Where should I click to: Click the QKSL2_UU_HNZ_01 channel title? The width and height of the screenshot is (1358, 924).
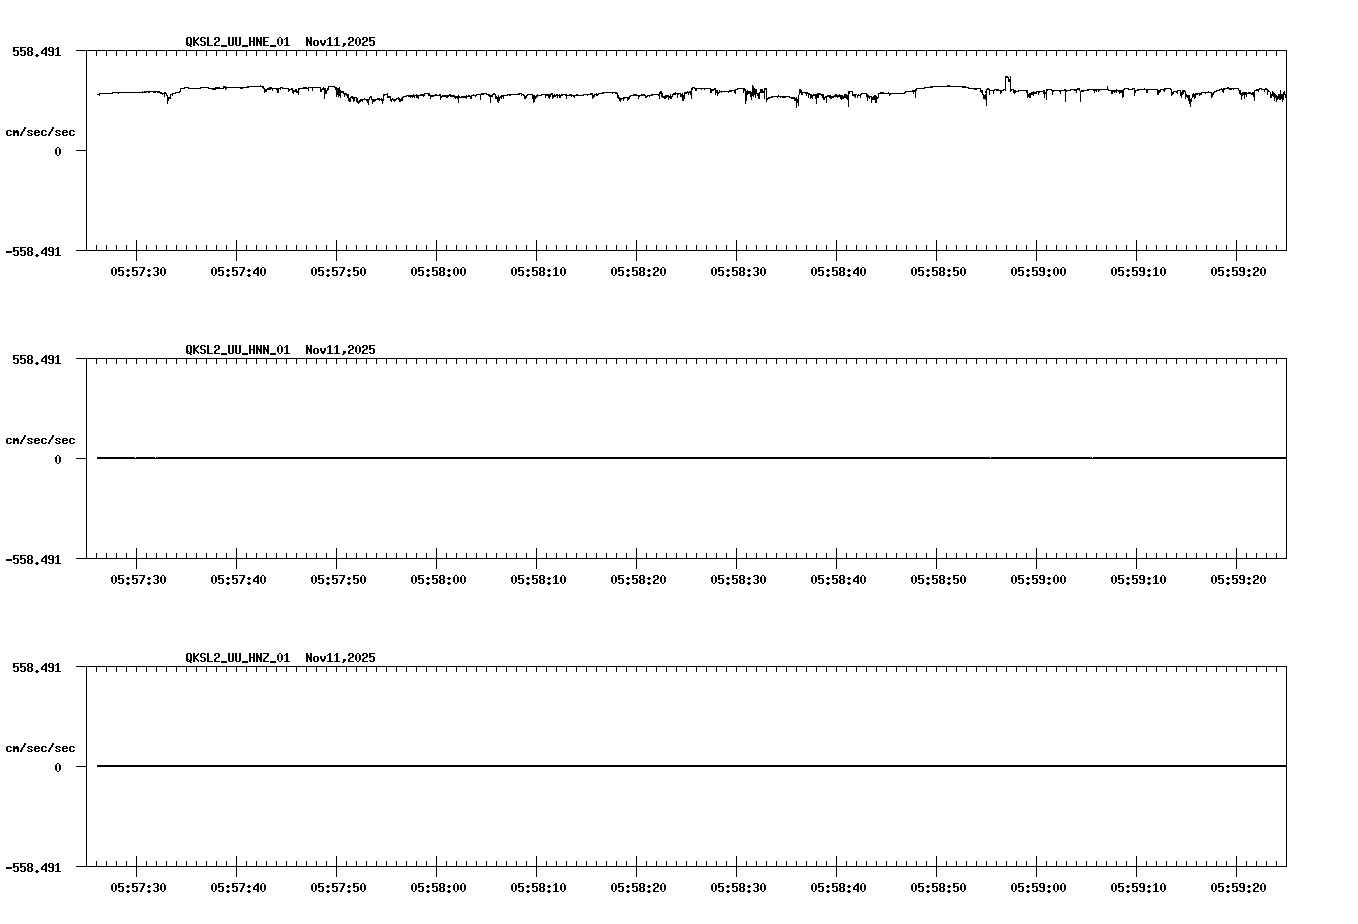pyautogui.click(x=236, y=657)
